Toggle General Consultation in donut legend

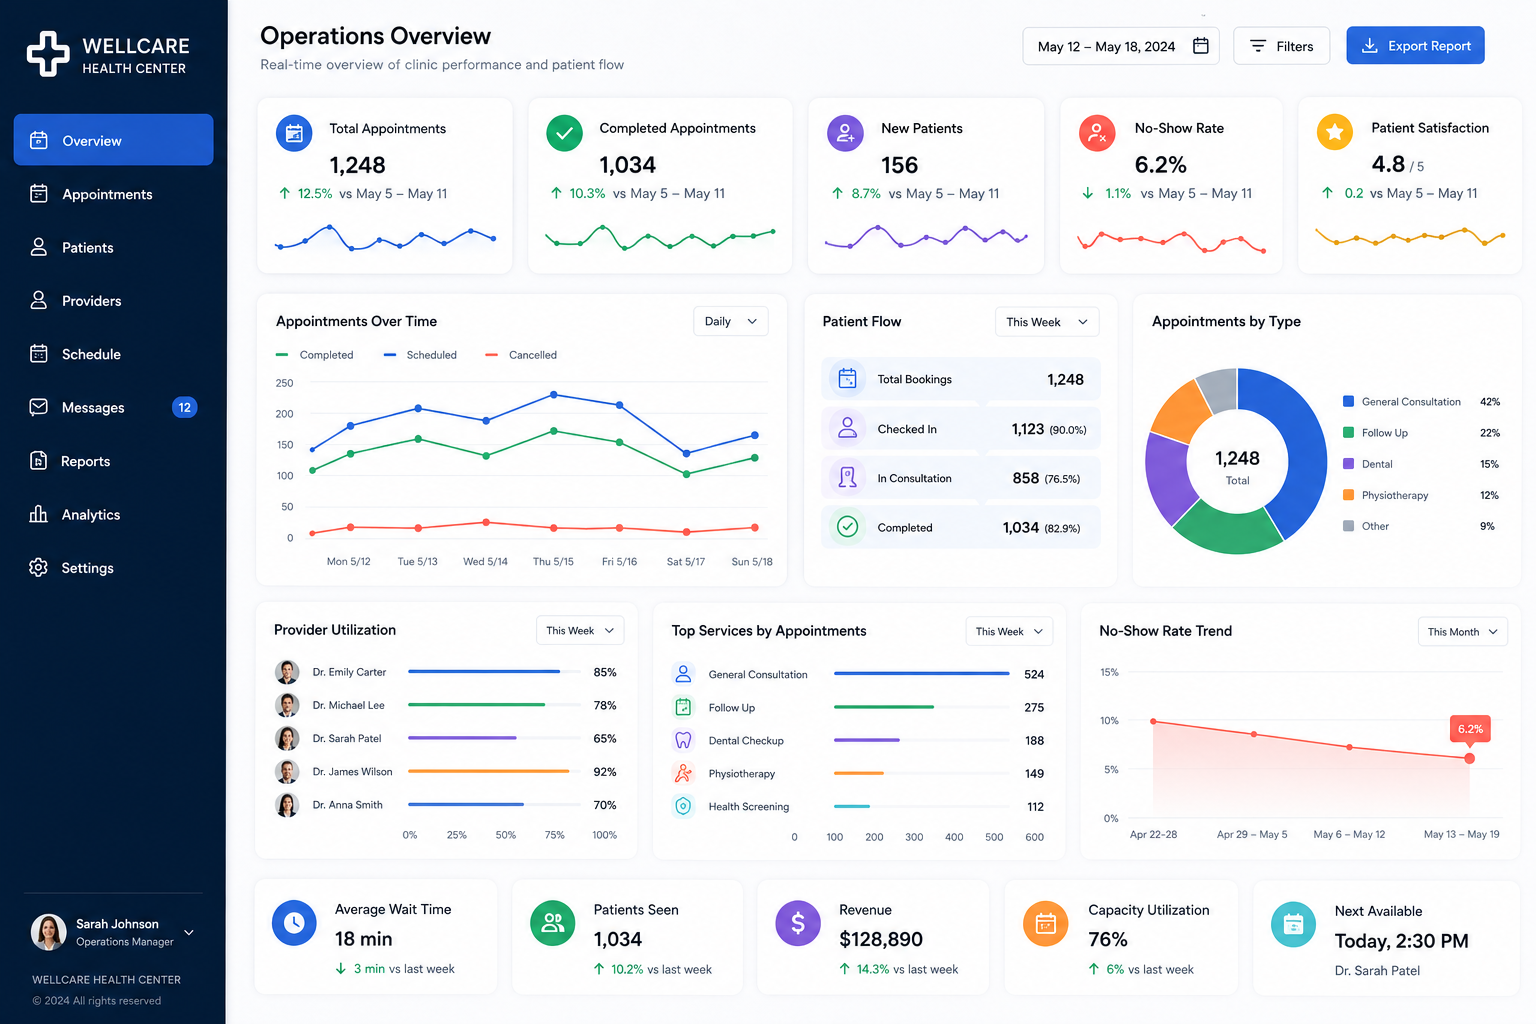[x=1401, y=401]
